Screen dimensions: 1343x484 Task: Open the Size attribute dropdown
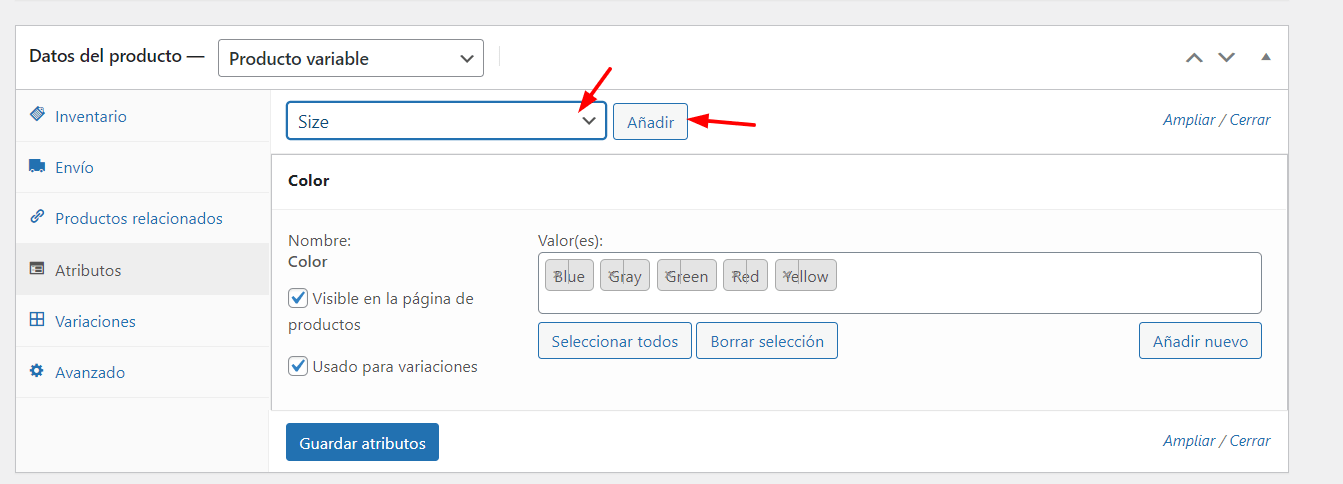(446, 121)
